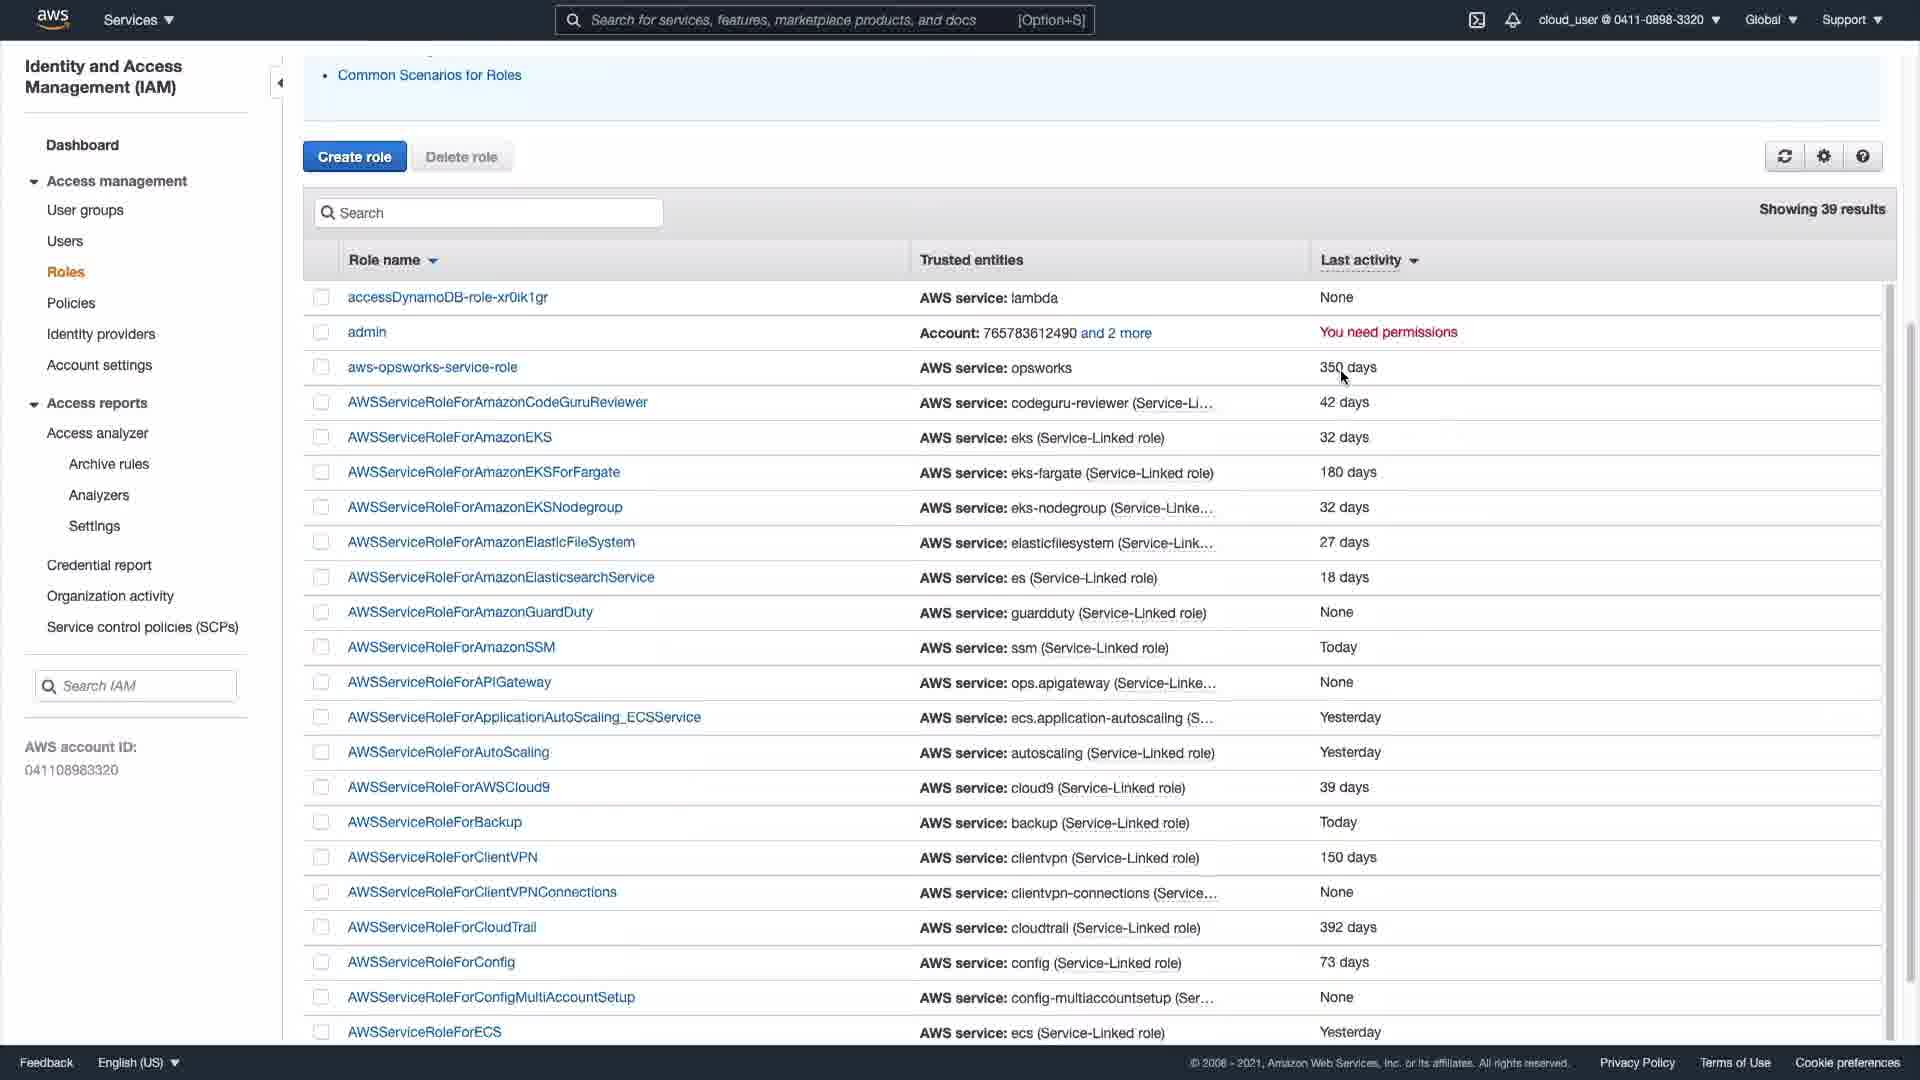Open the CloudShell terminal icon
The image size is (1920, 1080).
1476,20
